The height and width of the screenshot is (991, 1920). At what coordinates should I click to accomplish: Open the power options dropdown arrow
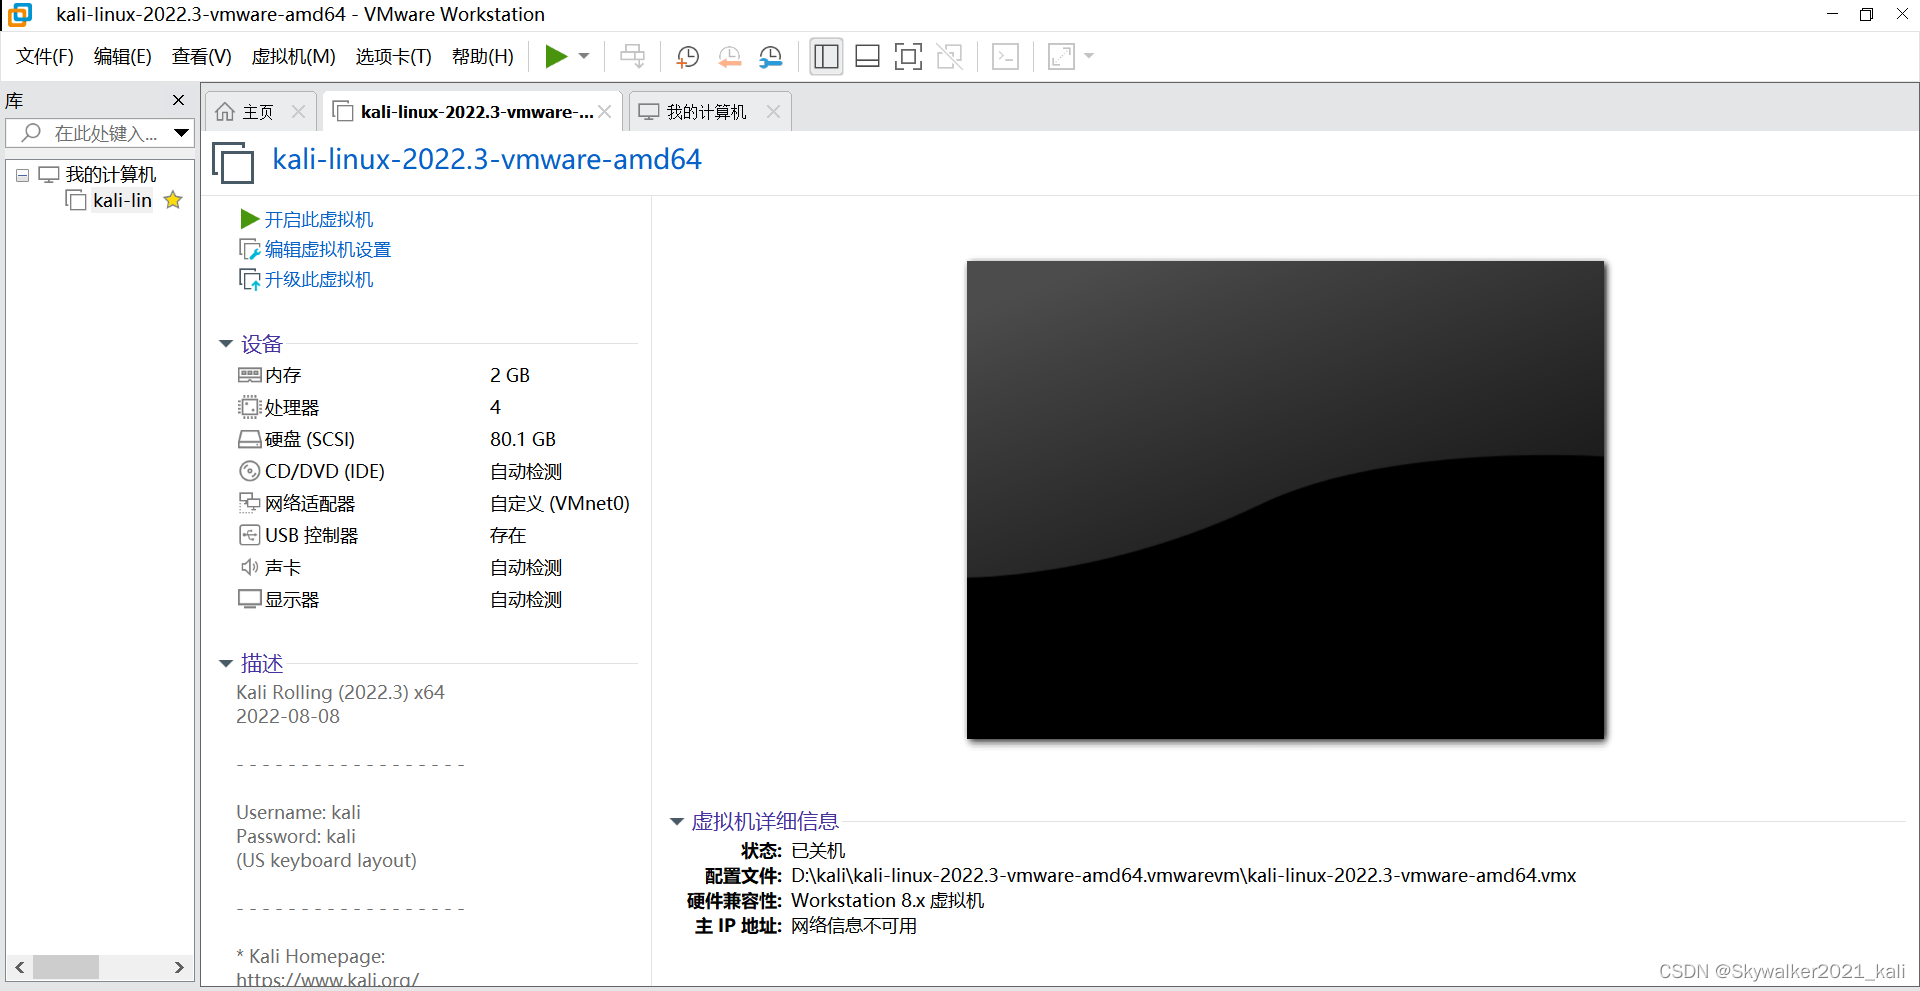585,57
